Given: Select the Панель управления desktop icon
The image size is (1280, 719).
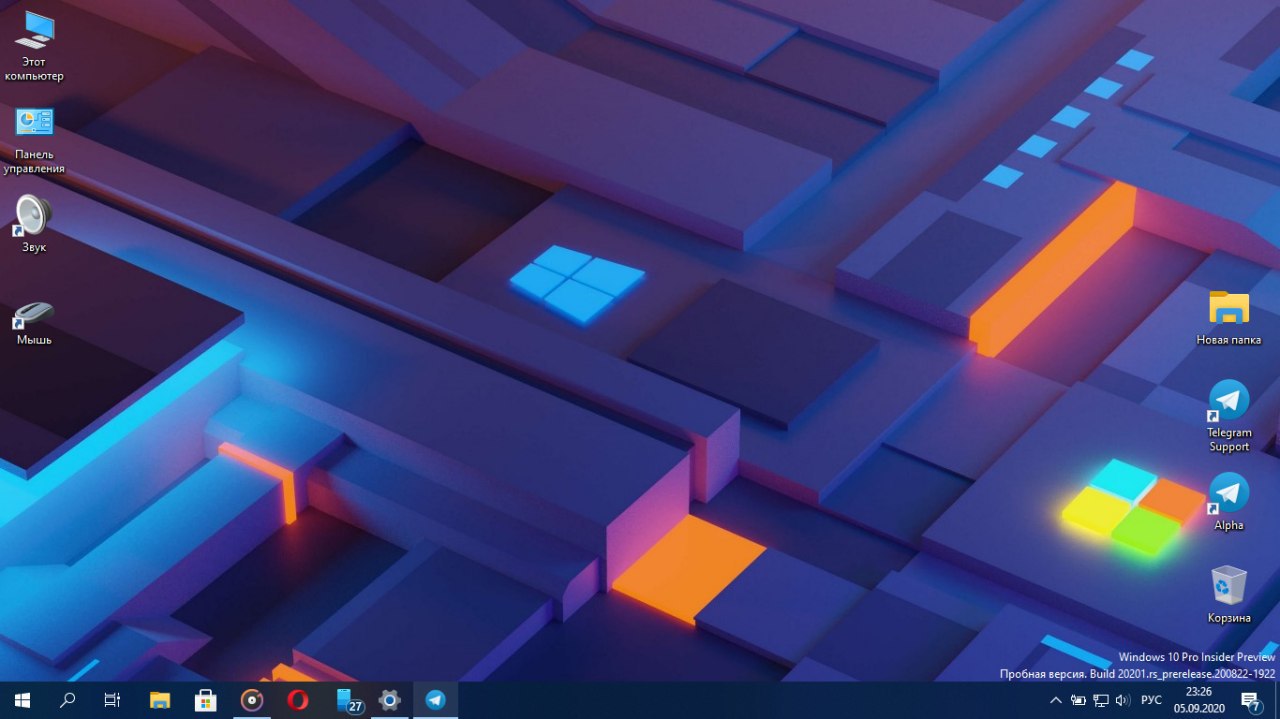Looking at the screenshot, I should pyautogui.click(x=34, y=138).
